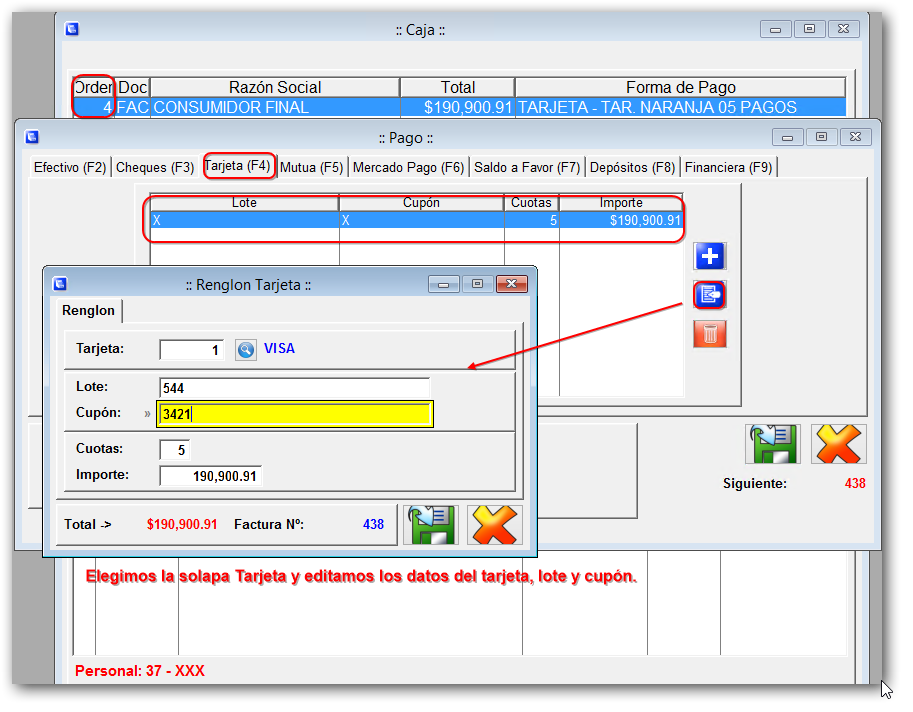Screen dimensions: 913x712
Task: Click the edit row icon in Pago
Action: [710, 295]
